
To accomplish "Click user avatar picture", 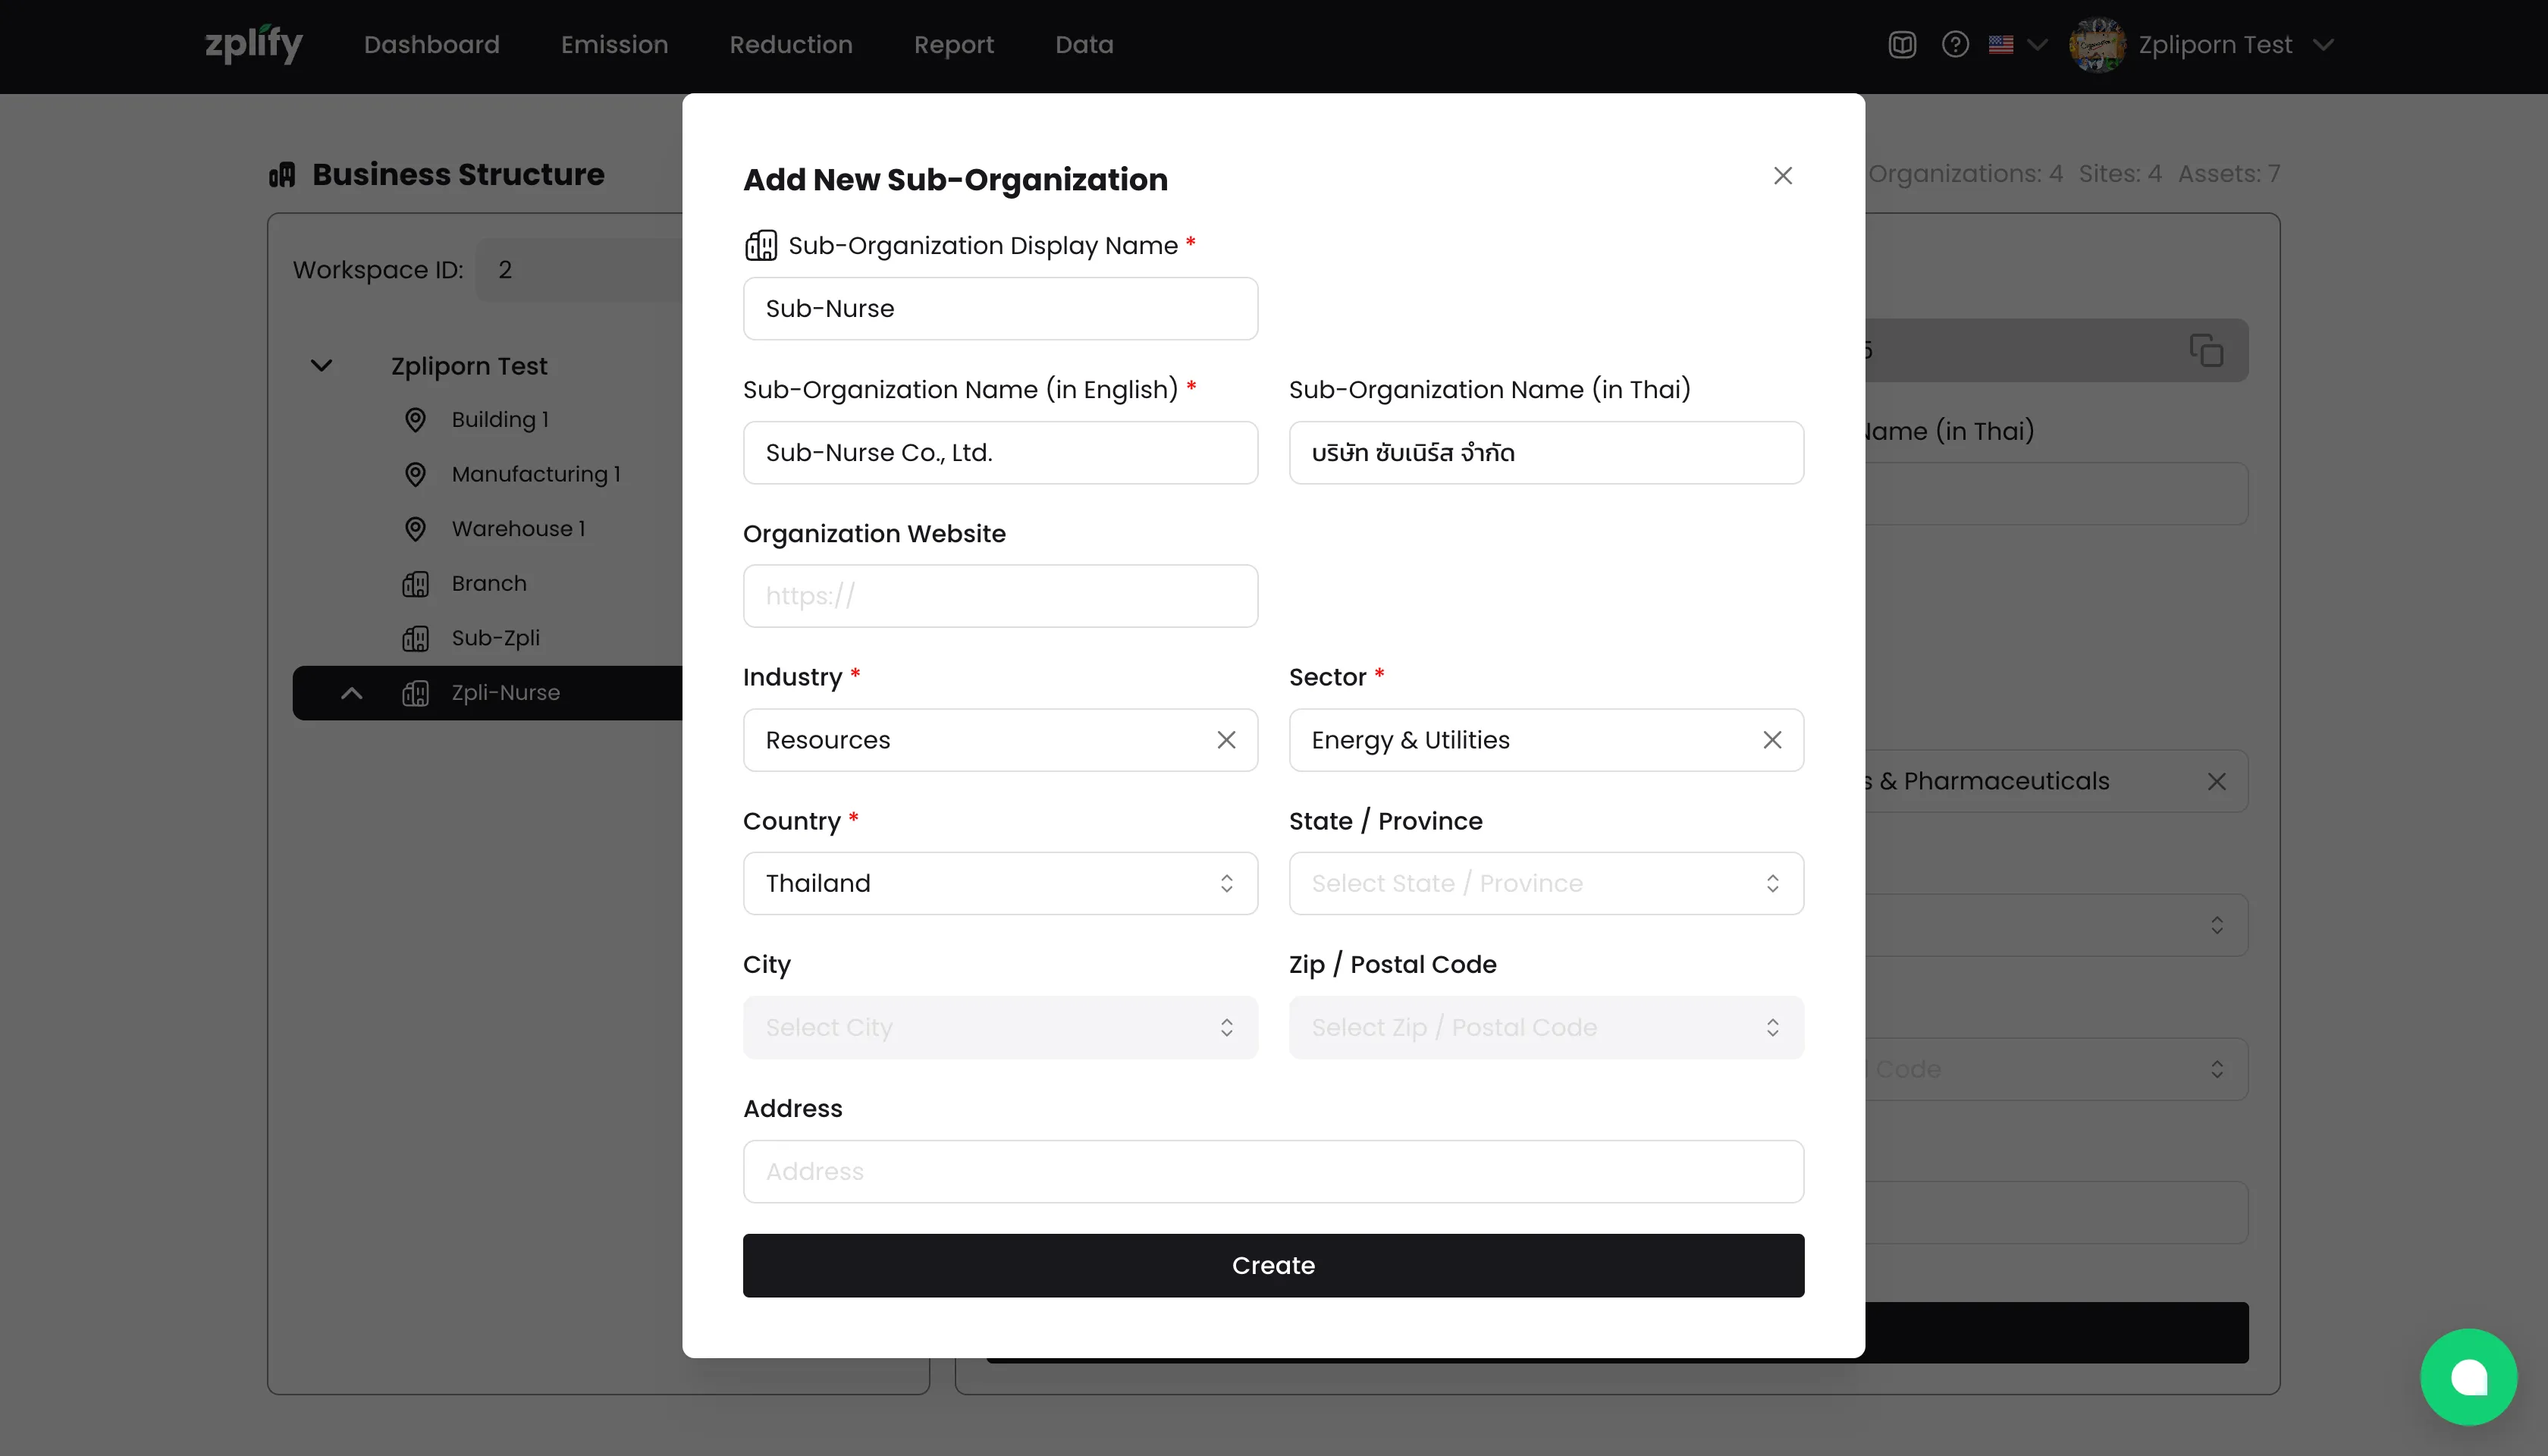I will [2097, 45].
